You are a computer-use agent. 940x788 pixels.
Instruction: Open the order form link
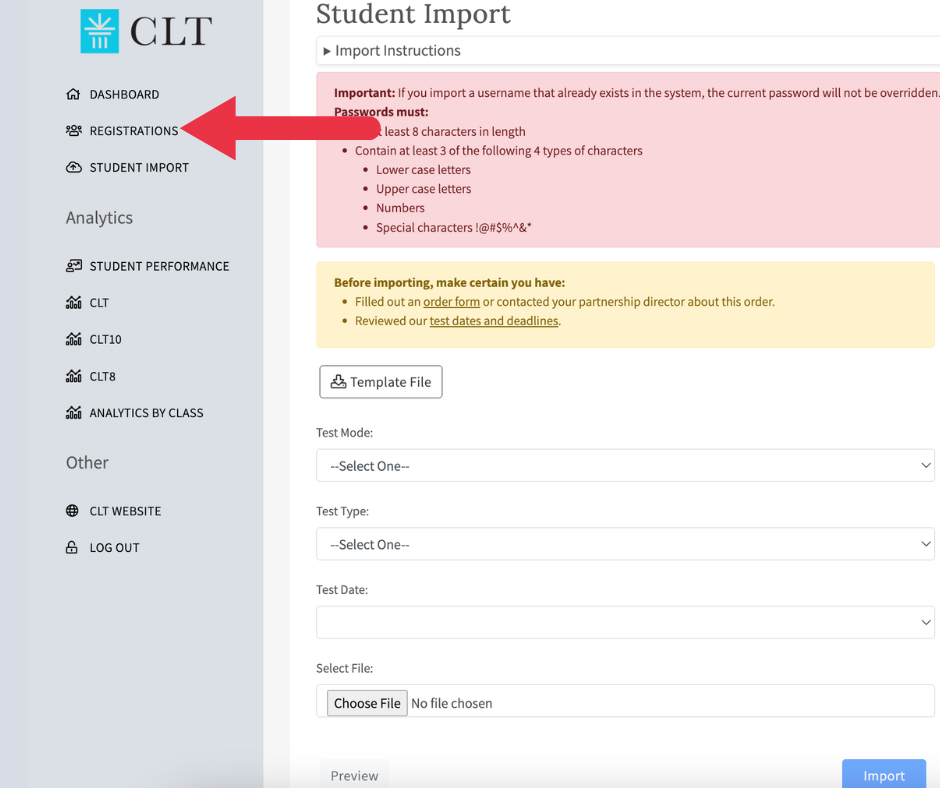pos(451,302)
